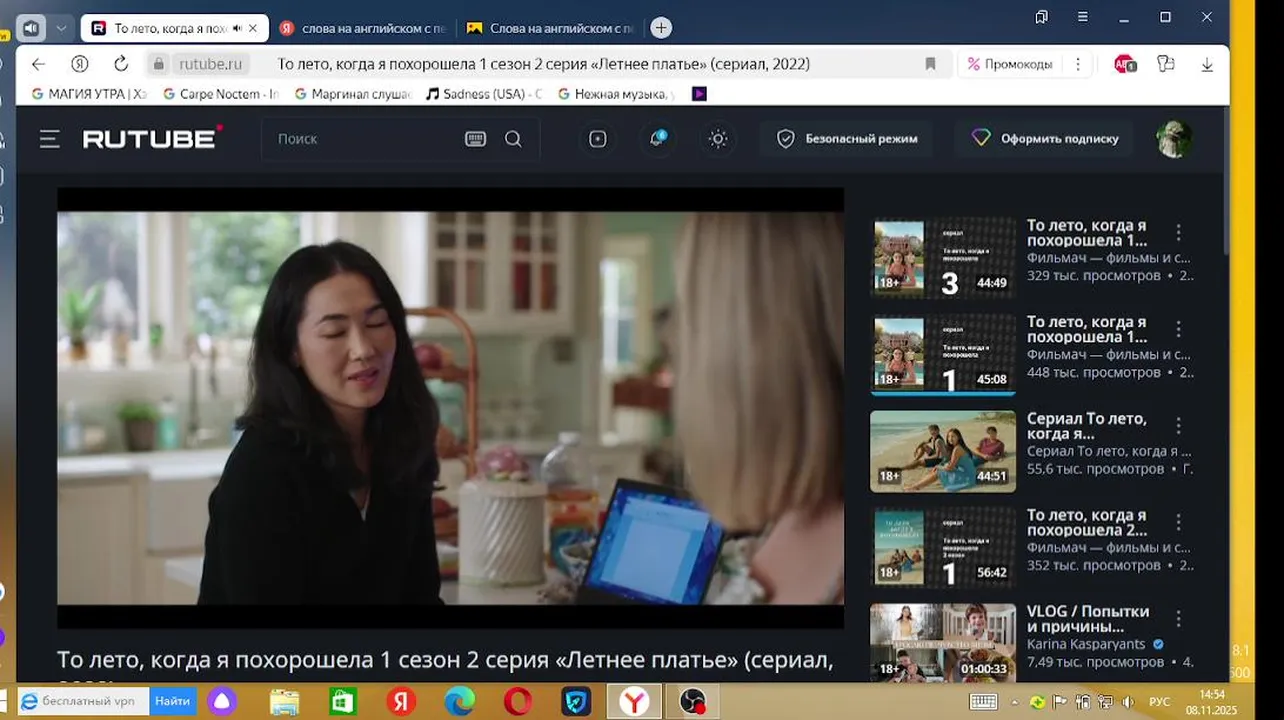Image resolution: width=1284 pixels, height=720 pixels.
Task: Toggle the Безопасный режим button
Action: point(847,139)
